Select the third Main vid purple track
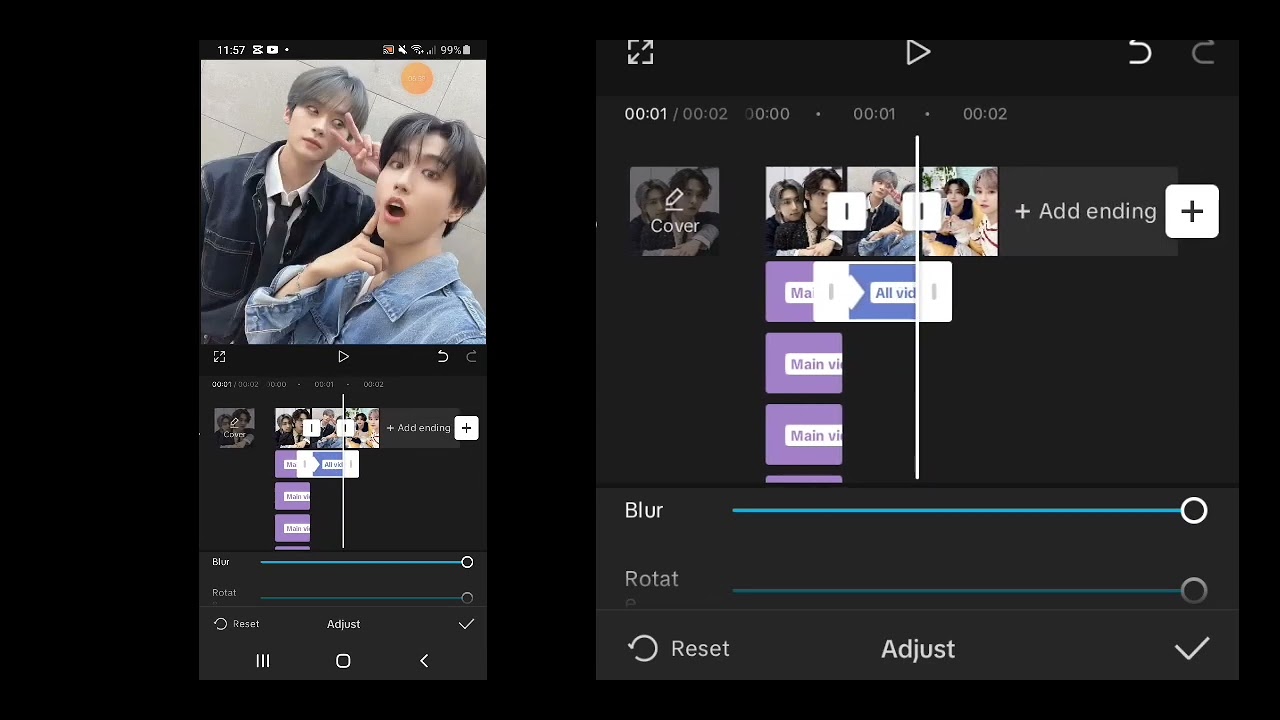The width and height of the screenshot is (1280, 720). pyautogui.click(x=804, y=435)
